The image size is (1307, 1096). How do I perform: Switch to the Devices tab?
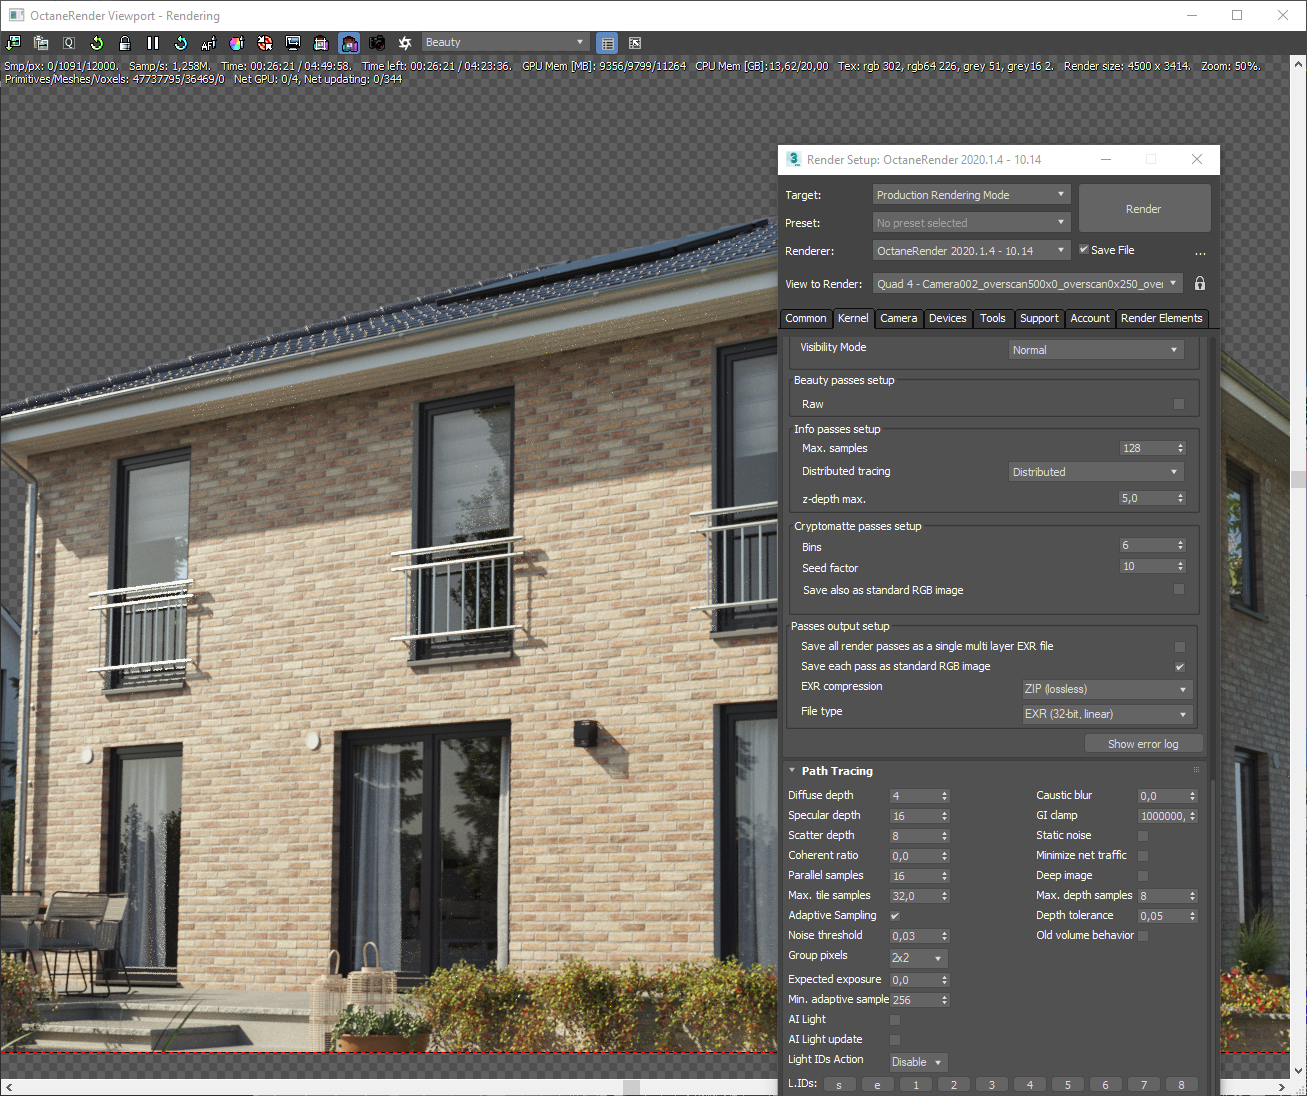coord(947,318)
